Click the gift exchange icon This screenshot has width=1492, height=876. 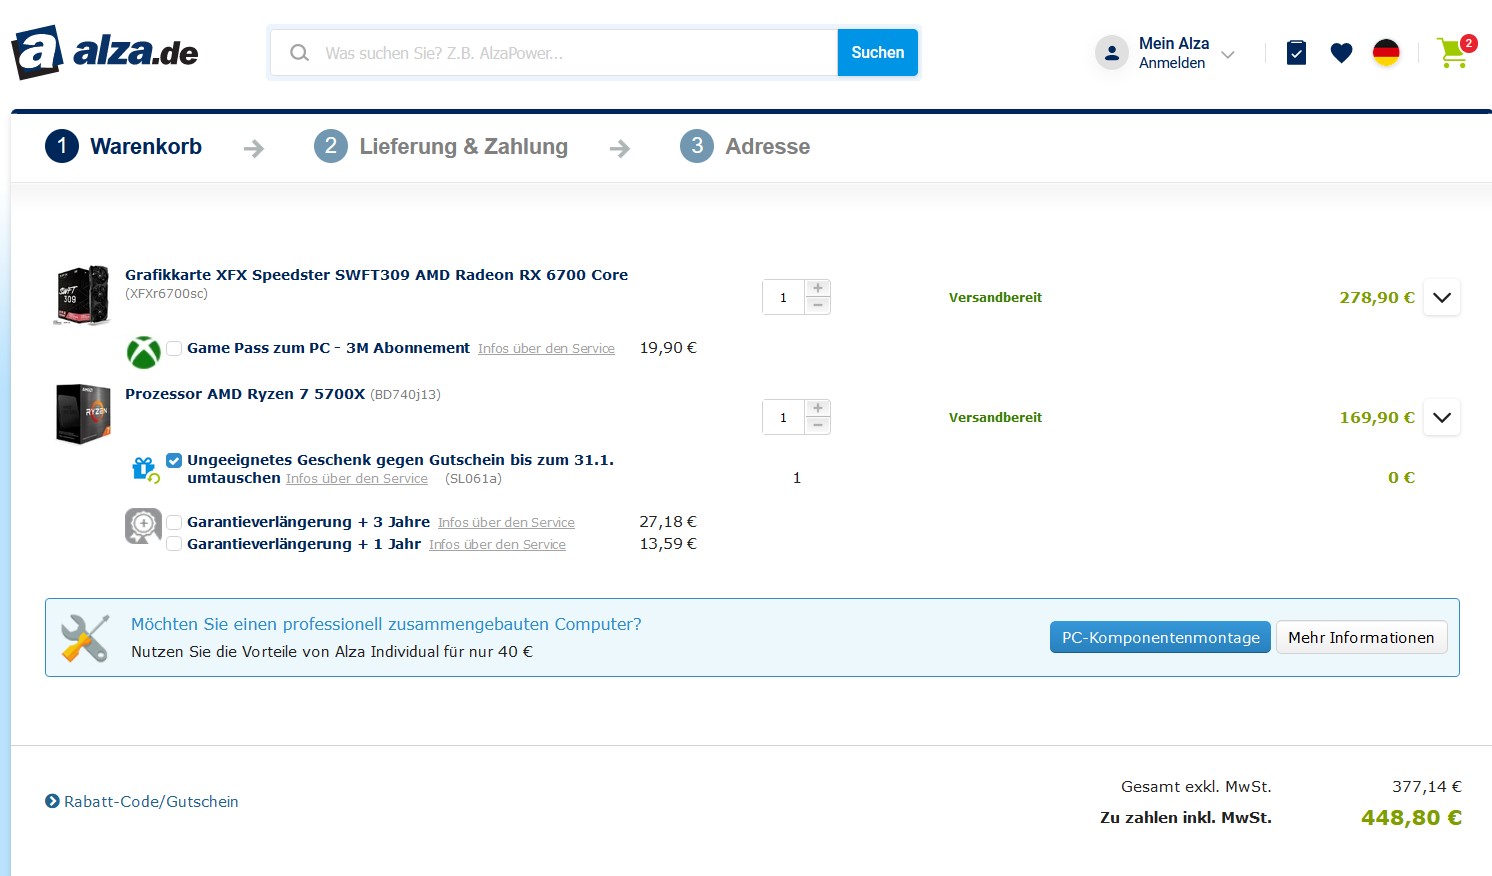146,469
